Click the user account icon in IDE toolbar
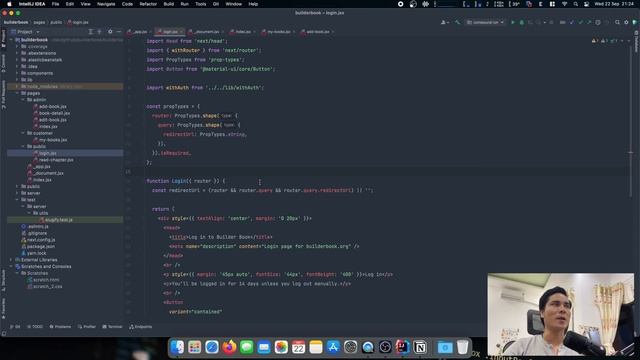The image size is (640, 360). click(x=444, y=22)
